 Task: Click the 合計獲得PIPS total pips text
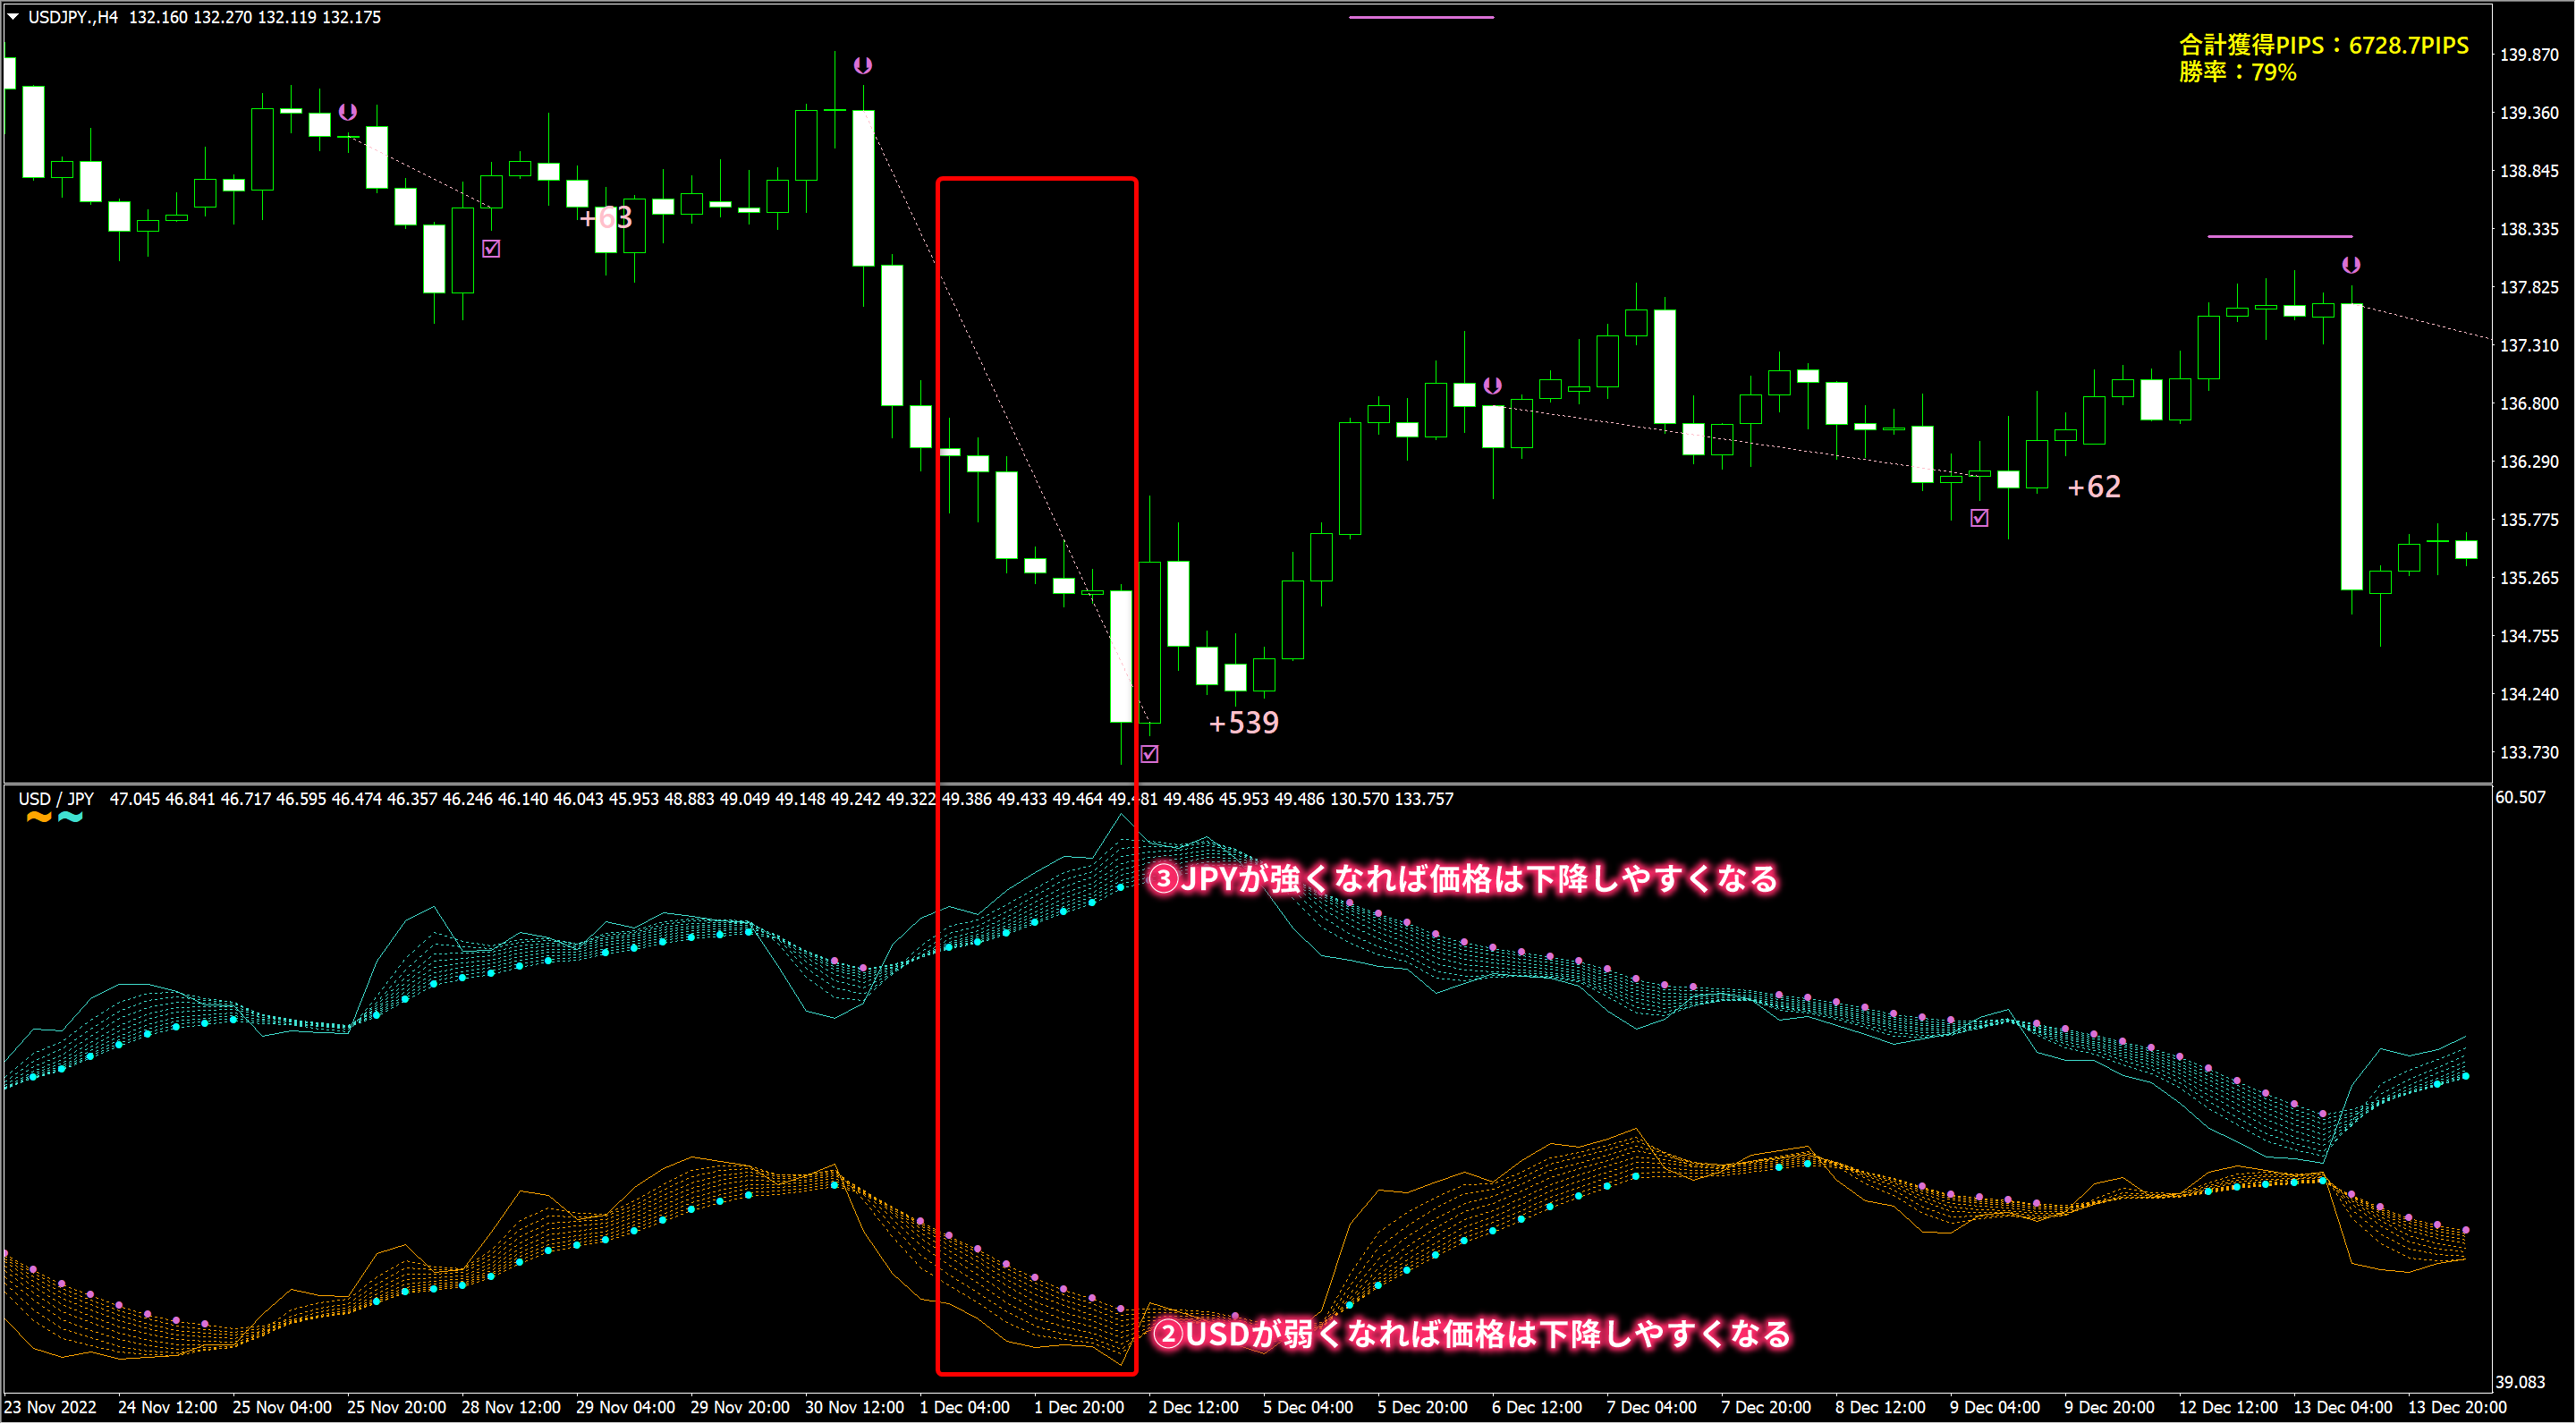click(x=2323, y=45)
